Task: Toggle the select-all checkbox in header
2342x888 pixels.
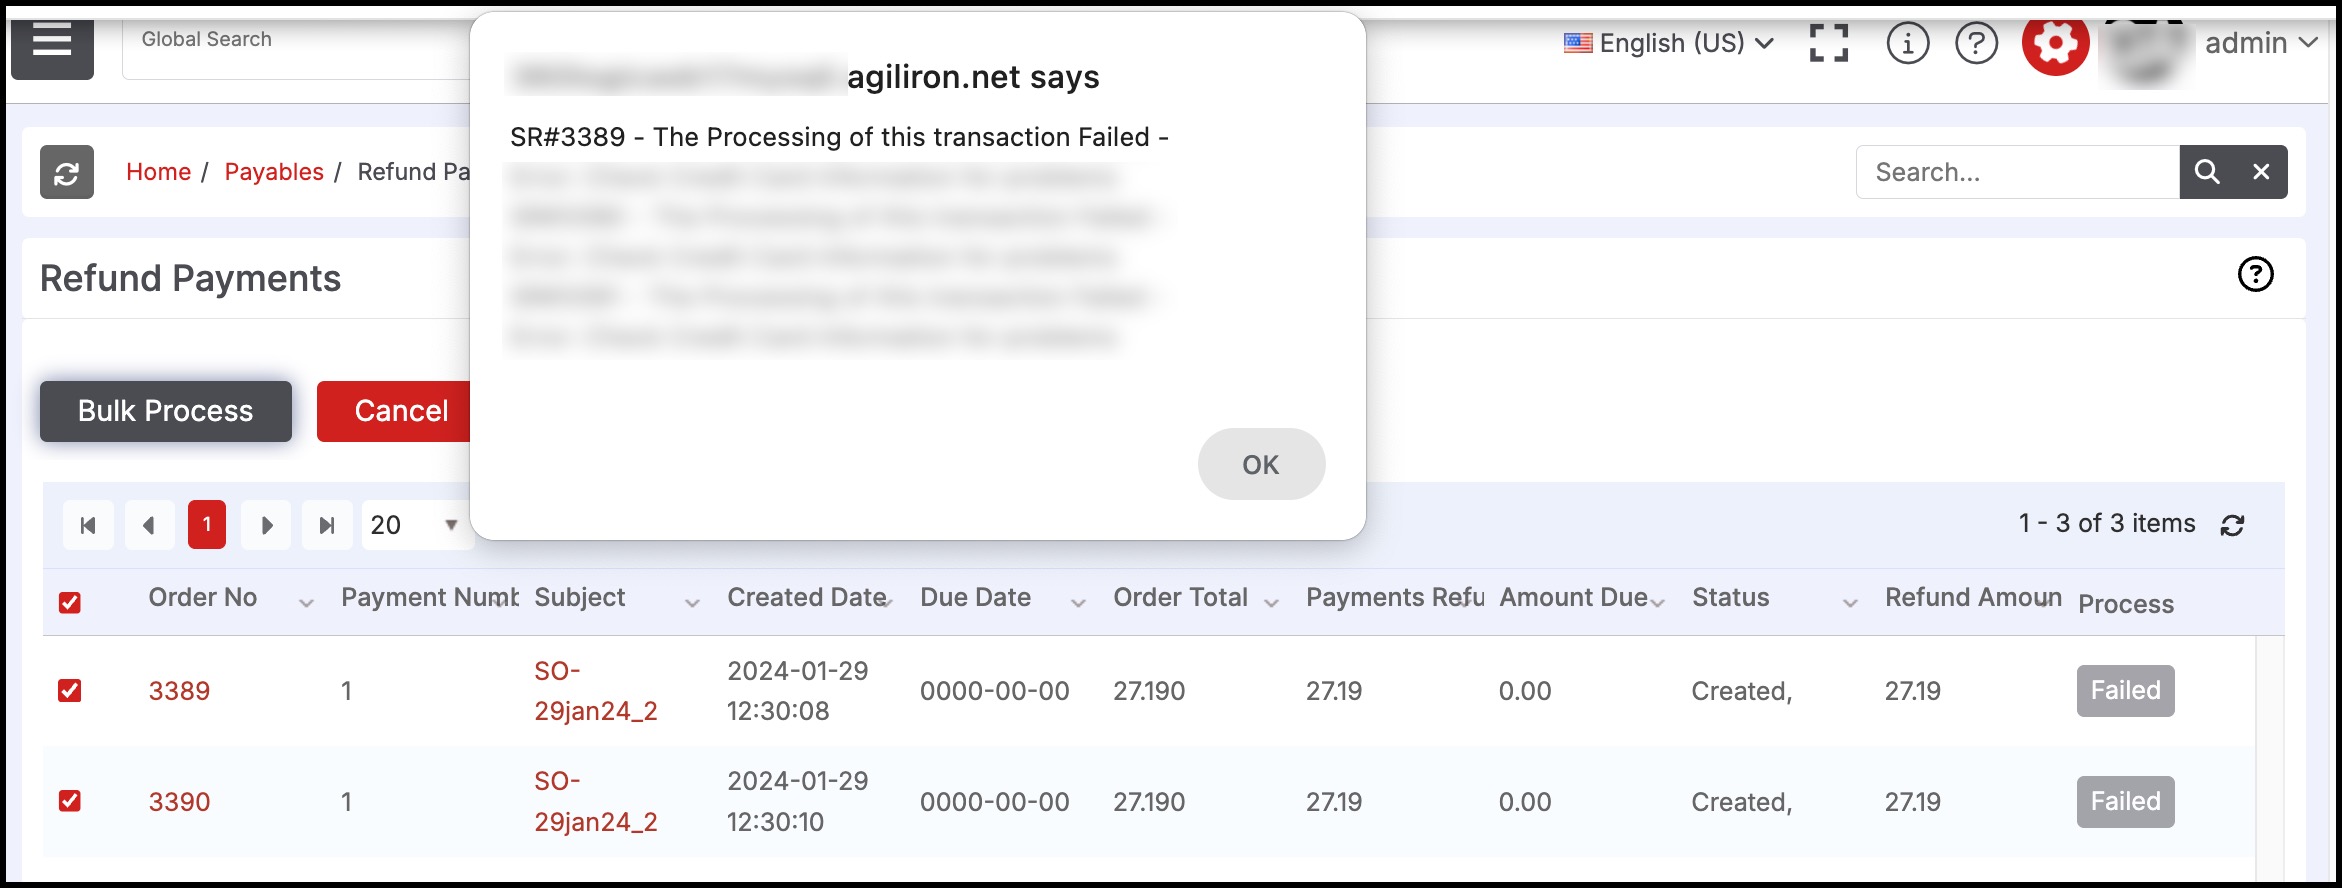Action: click(x=69, y=602)
